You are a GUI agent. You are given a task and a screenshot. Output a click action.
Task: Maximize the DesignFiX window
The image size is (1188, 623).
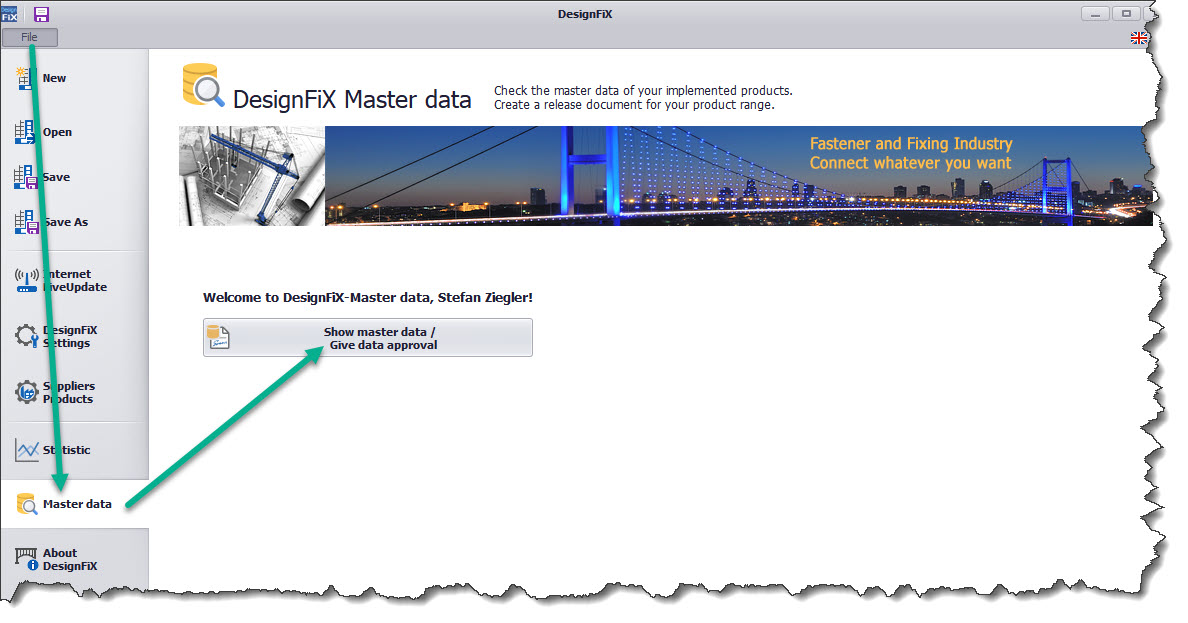click(x=1126, y=14)
